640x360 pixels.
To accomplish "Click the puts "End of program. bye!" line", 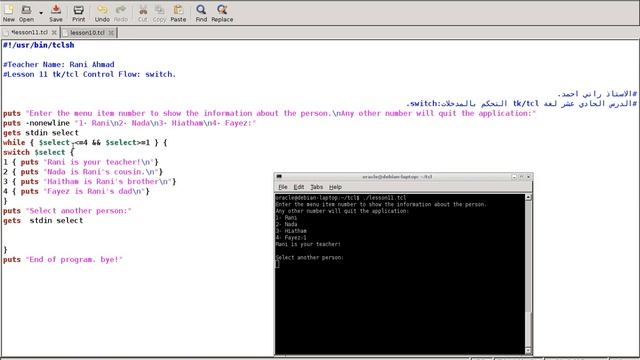I will [x=63, y=260].
